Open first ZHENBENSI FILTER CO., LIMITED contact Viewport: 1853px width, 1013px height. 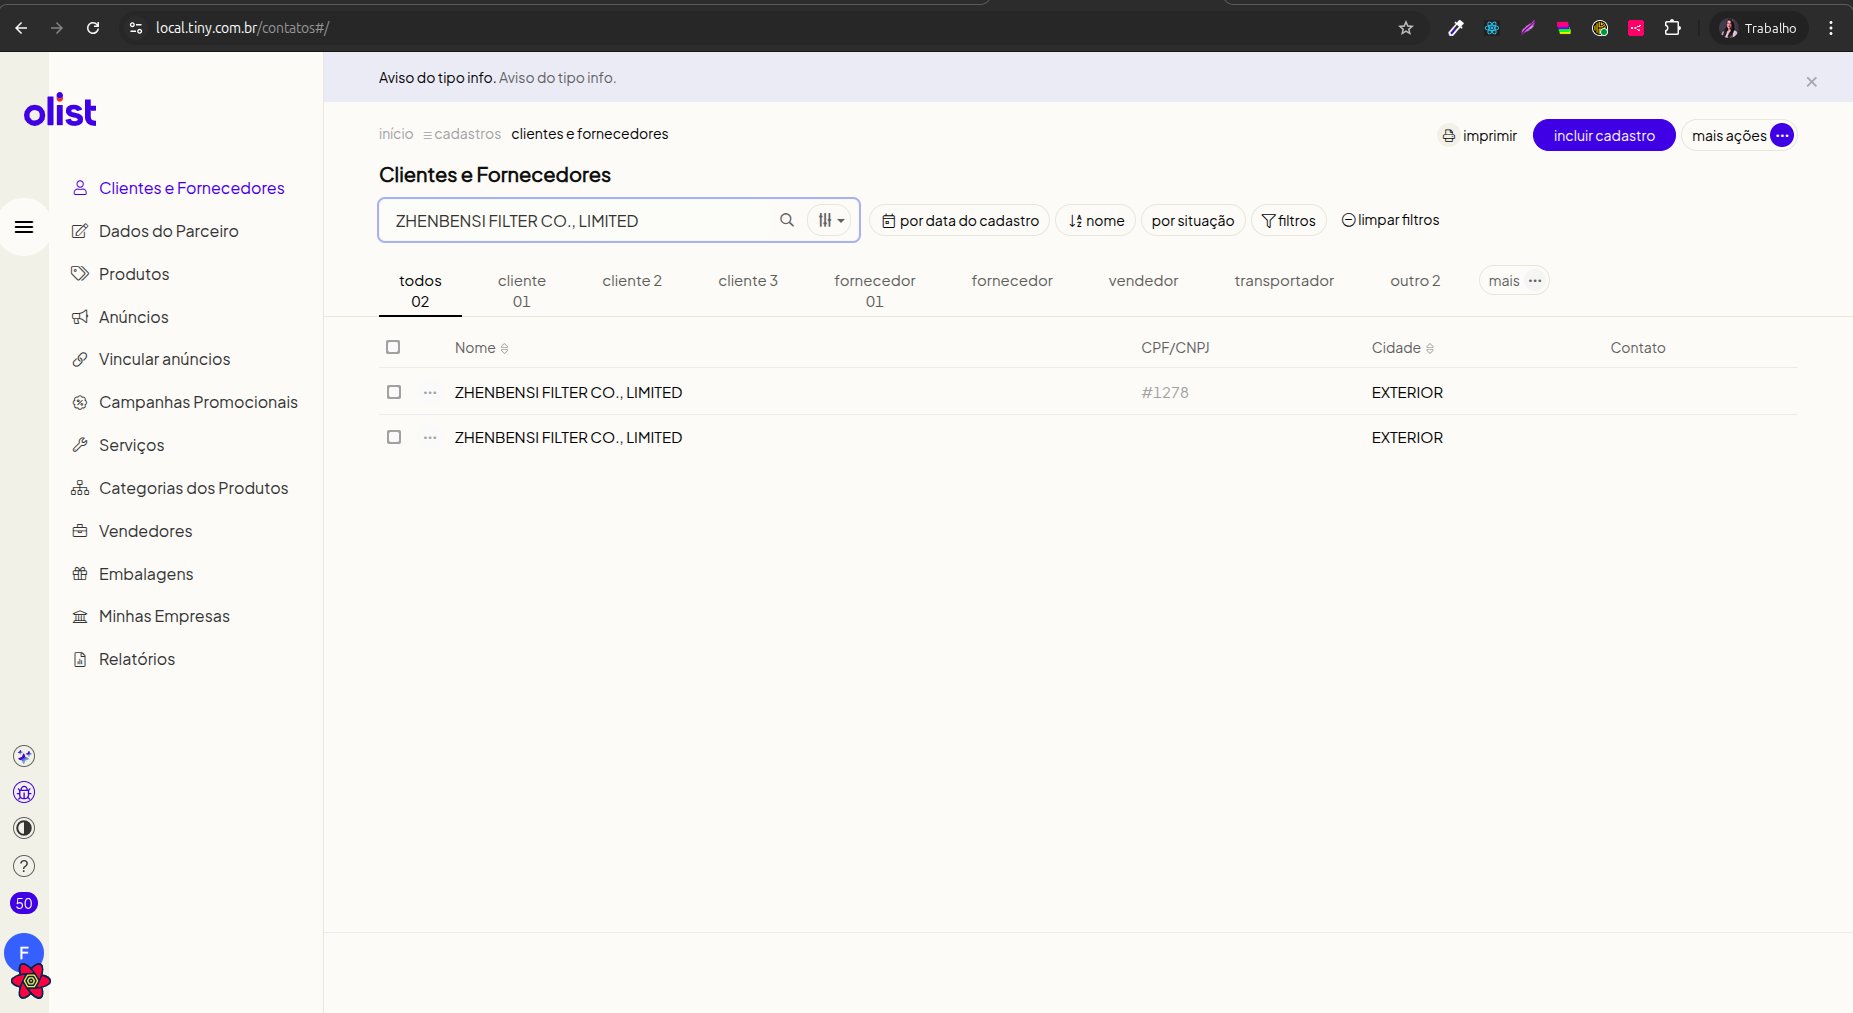coord(568,393)
